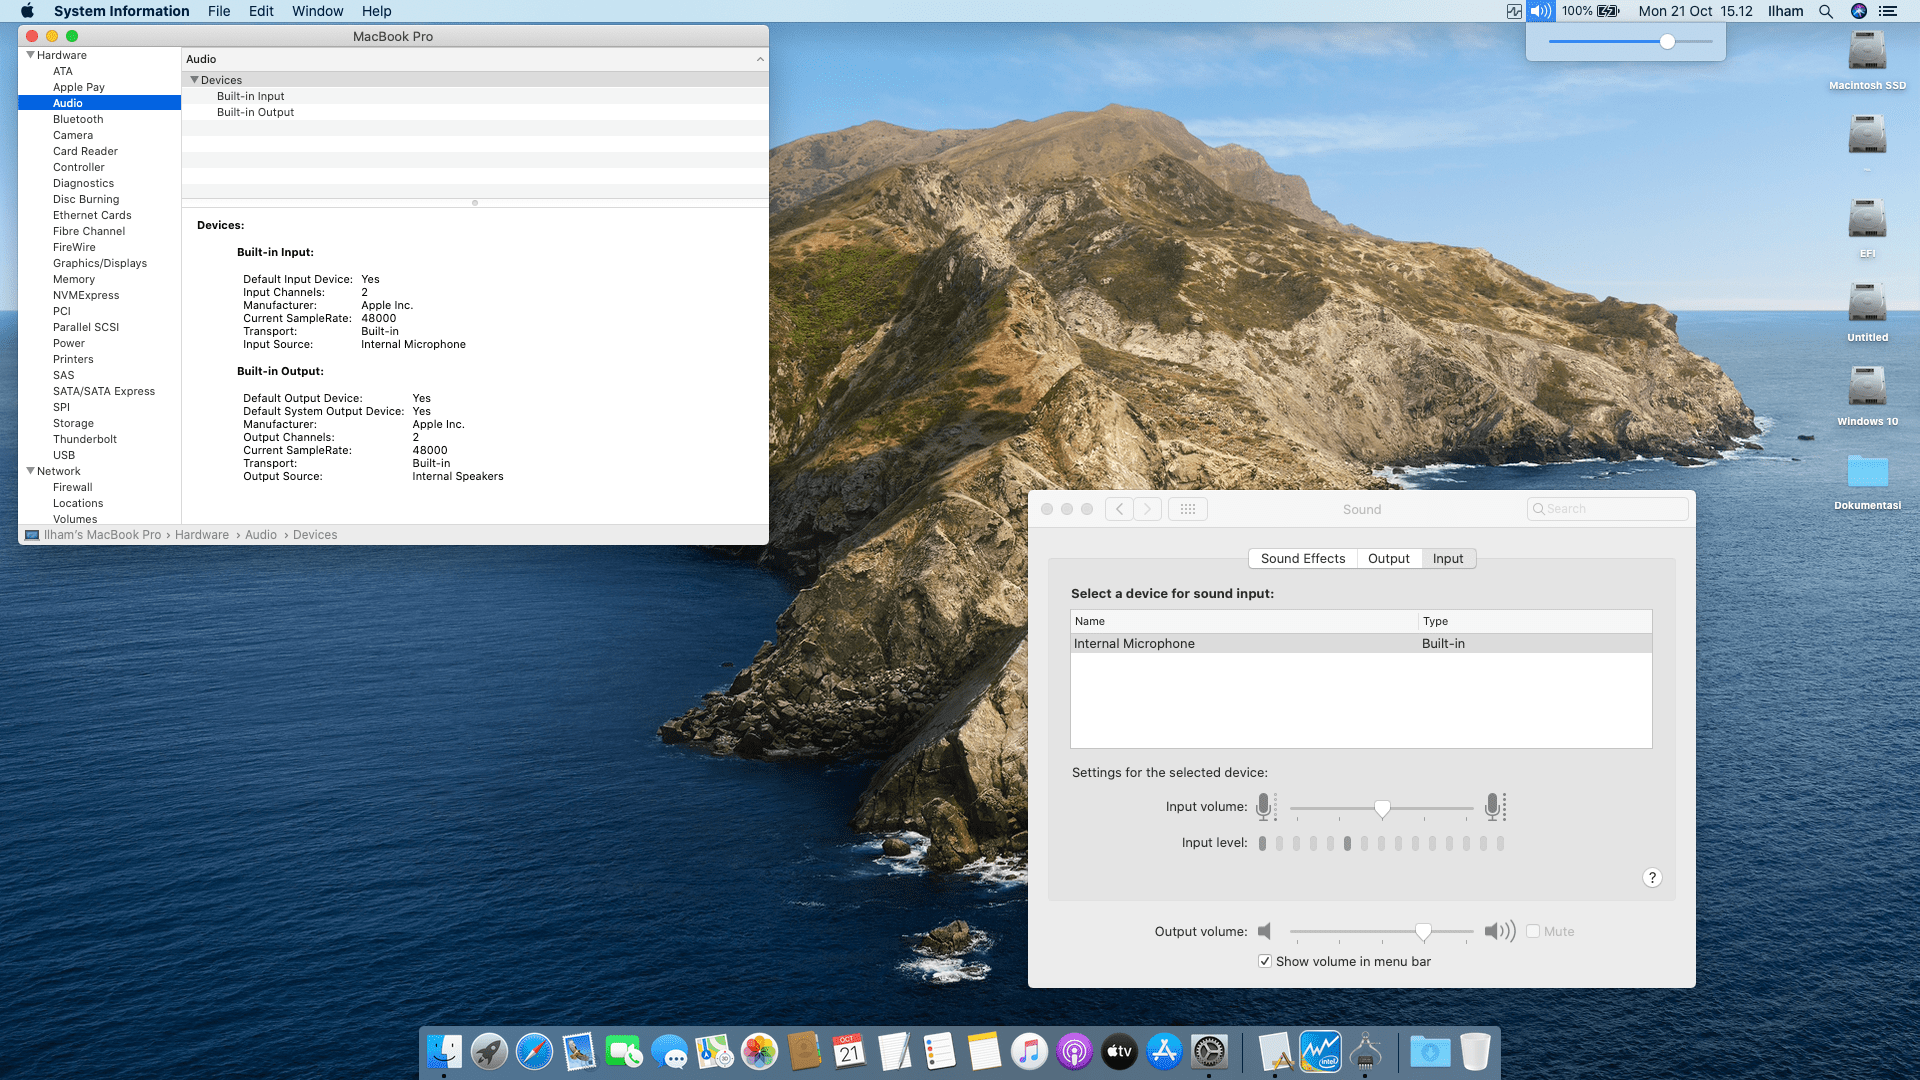Viewport: 1920px width, 1080px height.
Task: Click the help question mark button
Action: pos(1652,877)
